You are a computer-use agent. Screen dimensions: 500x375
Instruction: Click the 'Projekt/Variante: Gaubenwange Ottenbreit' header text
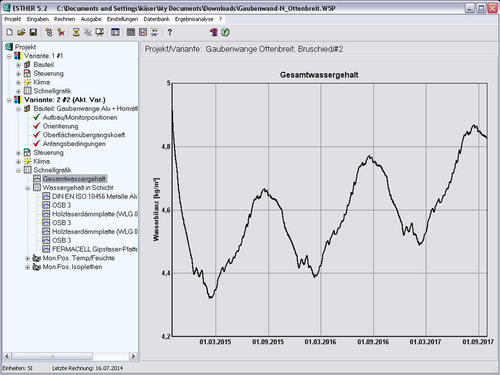[x=244, y=49]
